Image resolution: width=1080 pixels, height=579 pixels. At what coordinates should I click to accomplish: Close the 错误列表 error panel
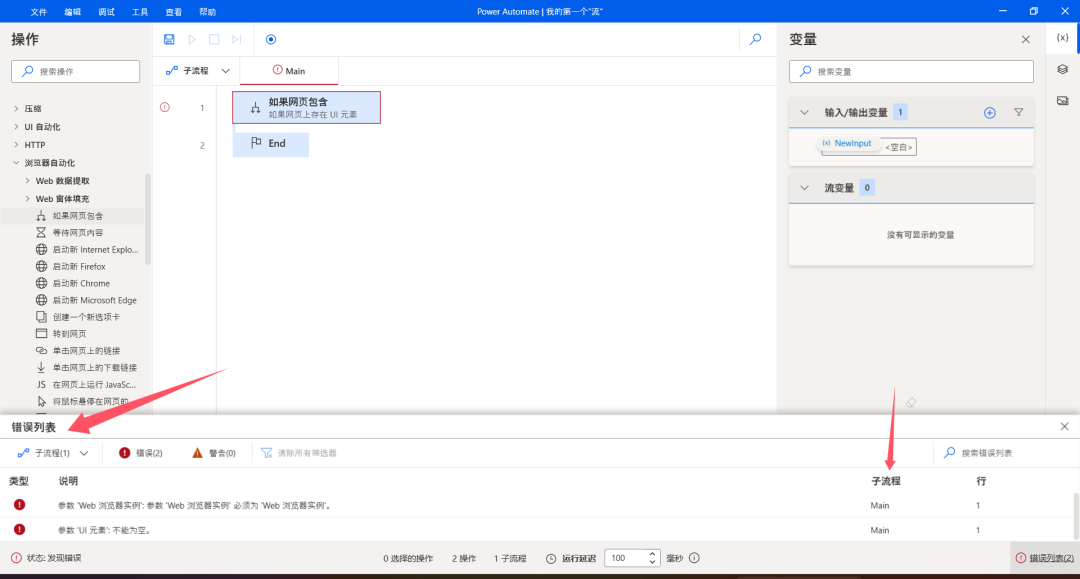tap(1064, 427)
